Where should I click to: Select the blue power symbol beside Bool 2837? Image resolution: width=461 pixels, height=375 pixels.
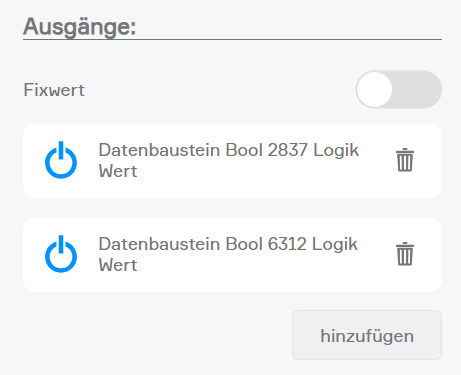coord(61,160)
